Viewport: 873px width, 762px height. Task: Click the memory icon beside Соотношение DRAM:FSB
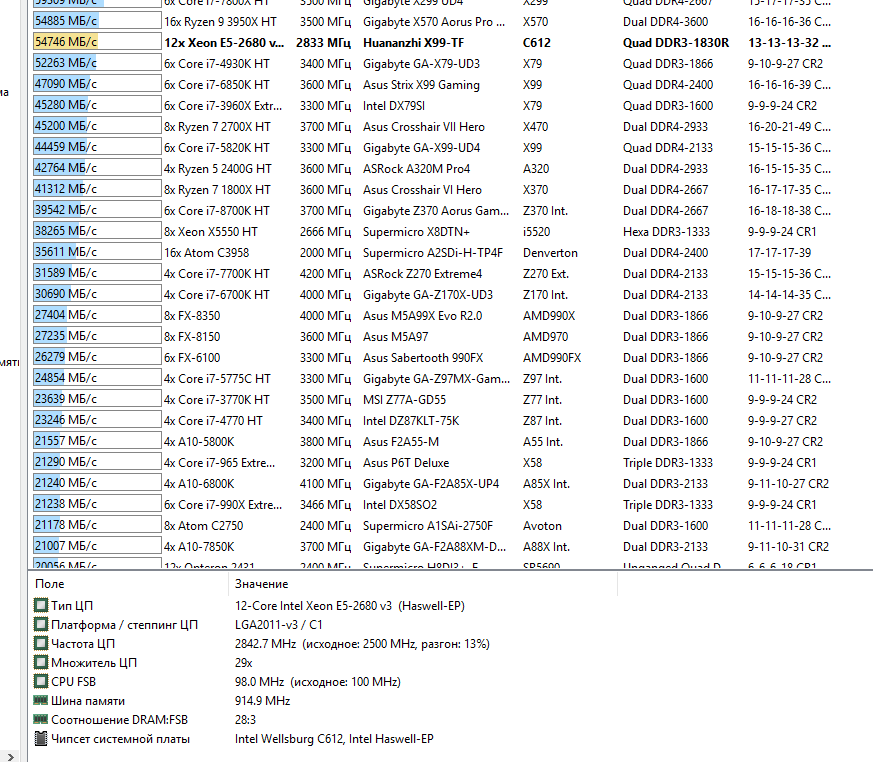(41, 719)
